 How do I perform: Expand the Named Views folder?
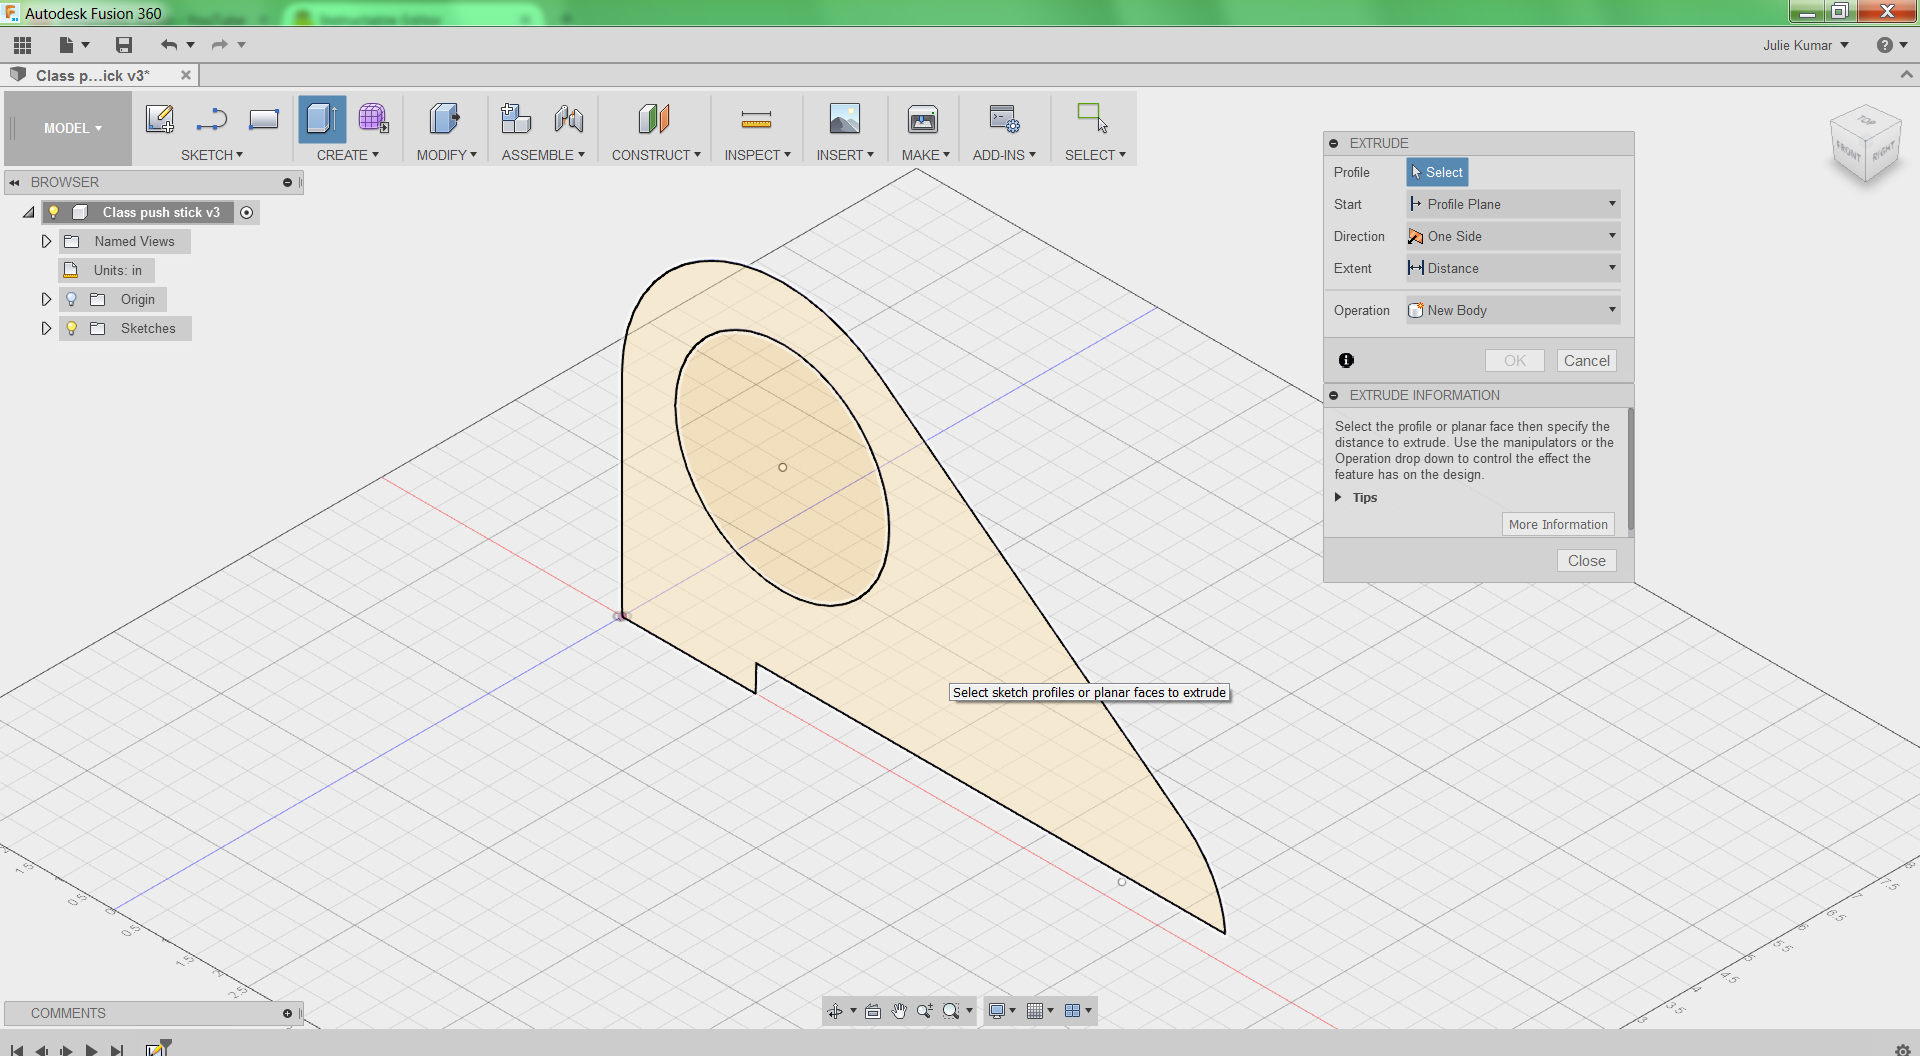46,241
